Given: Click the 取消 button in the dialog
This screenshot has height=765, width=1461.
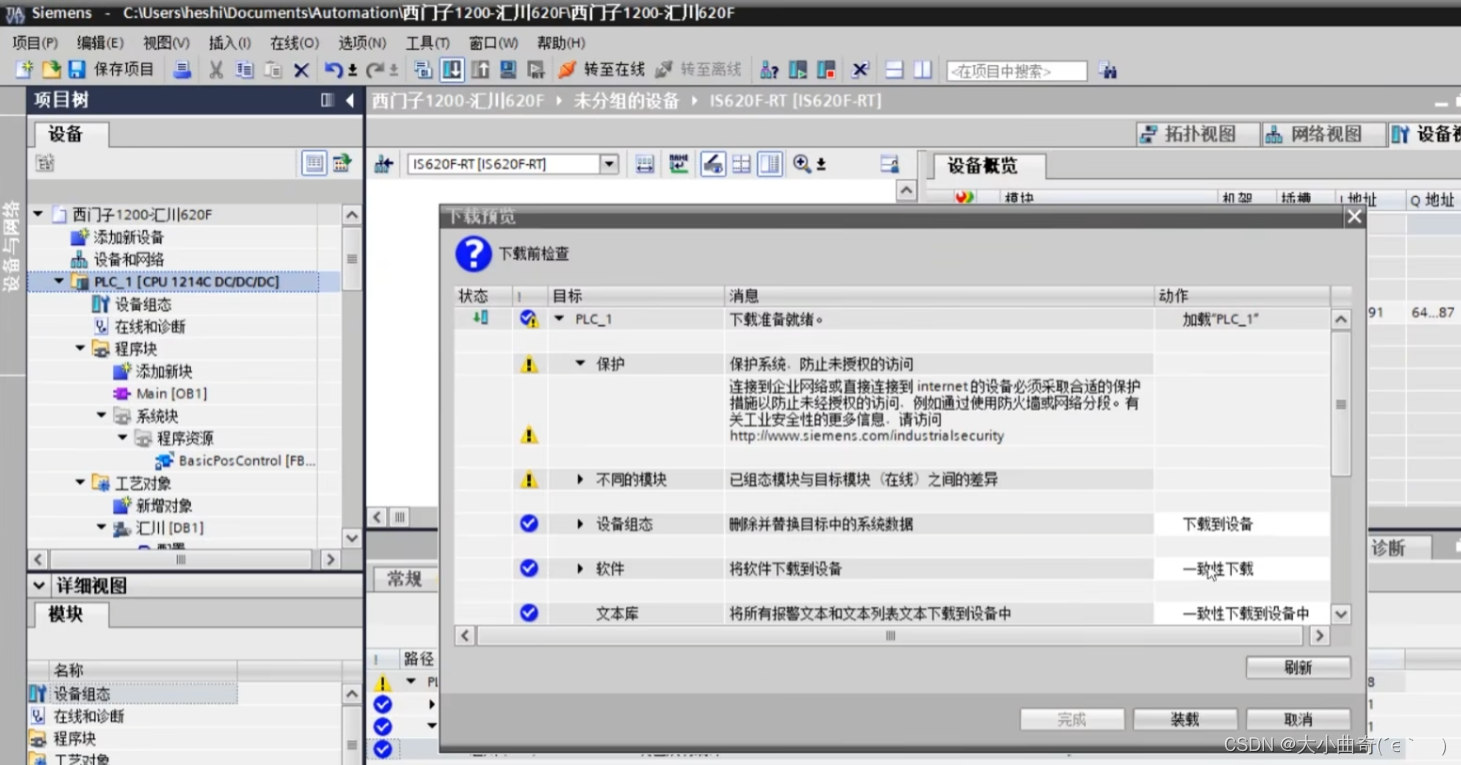Looking at the screenshot, I should (1298, 720).
